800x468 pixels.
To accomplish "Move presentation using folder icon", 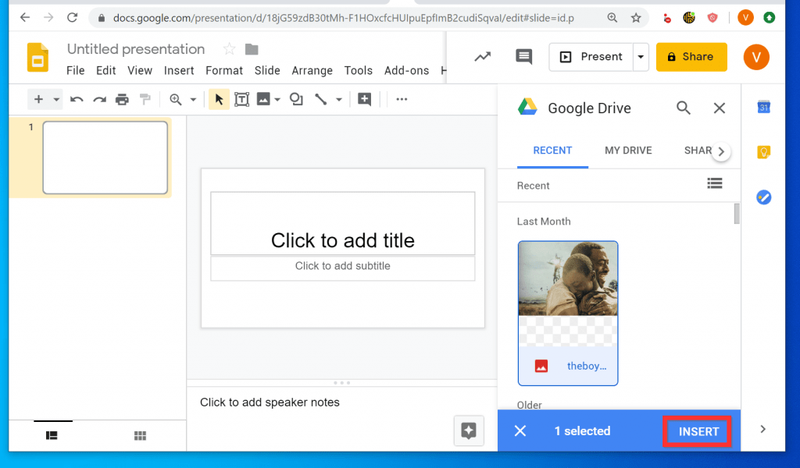I will pyautogui.click(x=252, y=49).
